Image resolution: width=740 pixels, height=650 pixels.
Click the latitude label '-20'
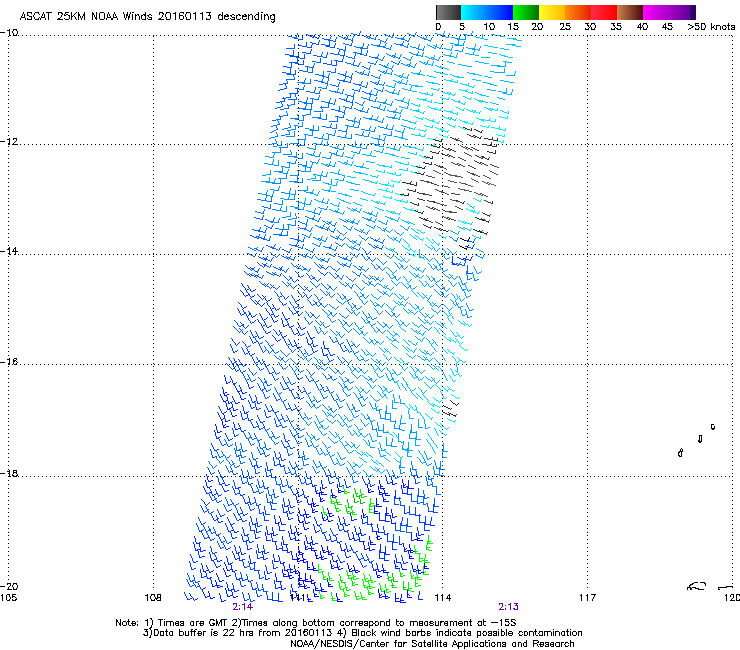(10, 586)
